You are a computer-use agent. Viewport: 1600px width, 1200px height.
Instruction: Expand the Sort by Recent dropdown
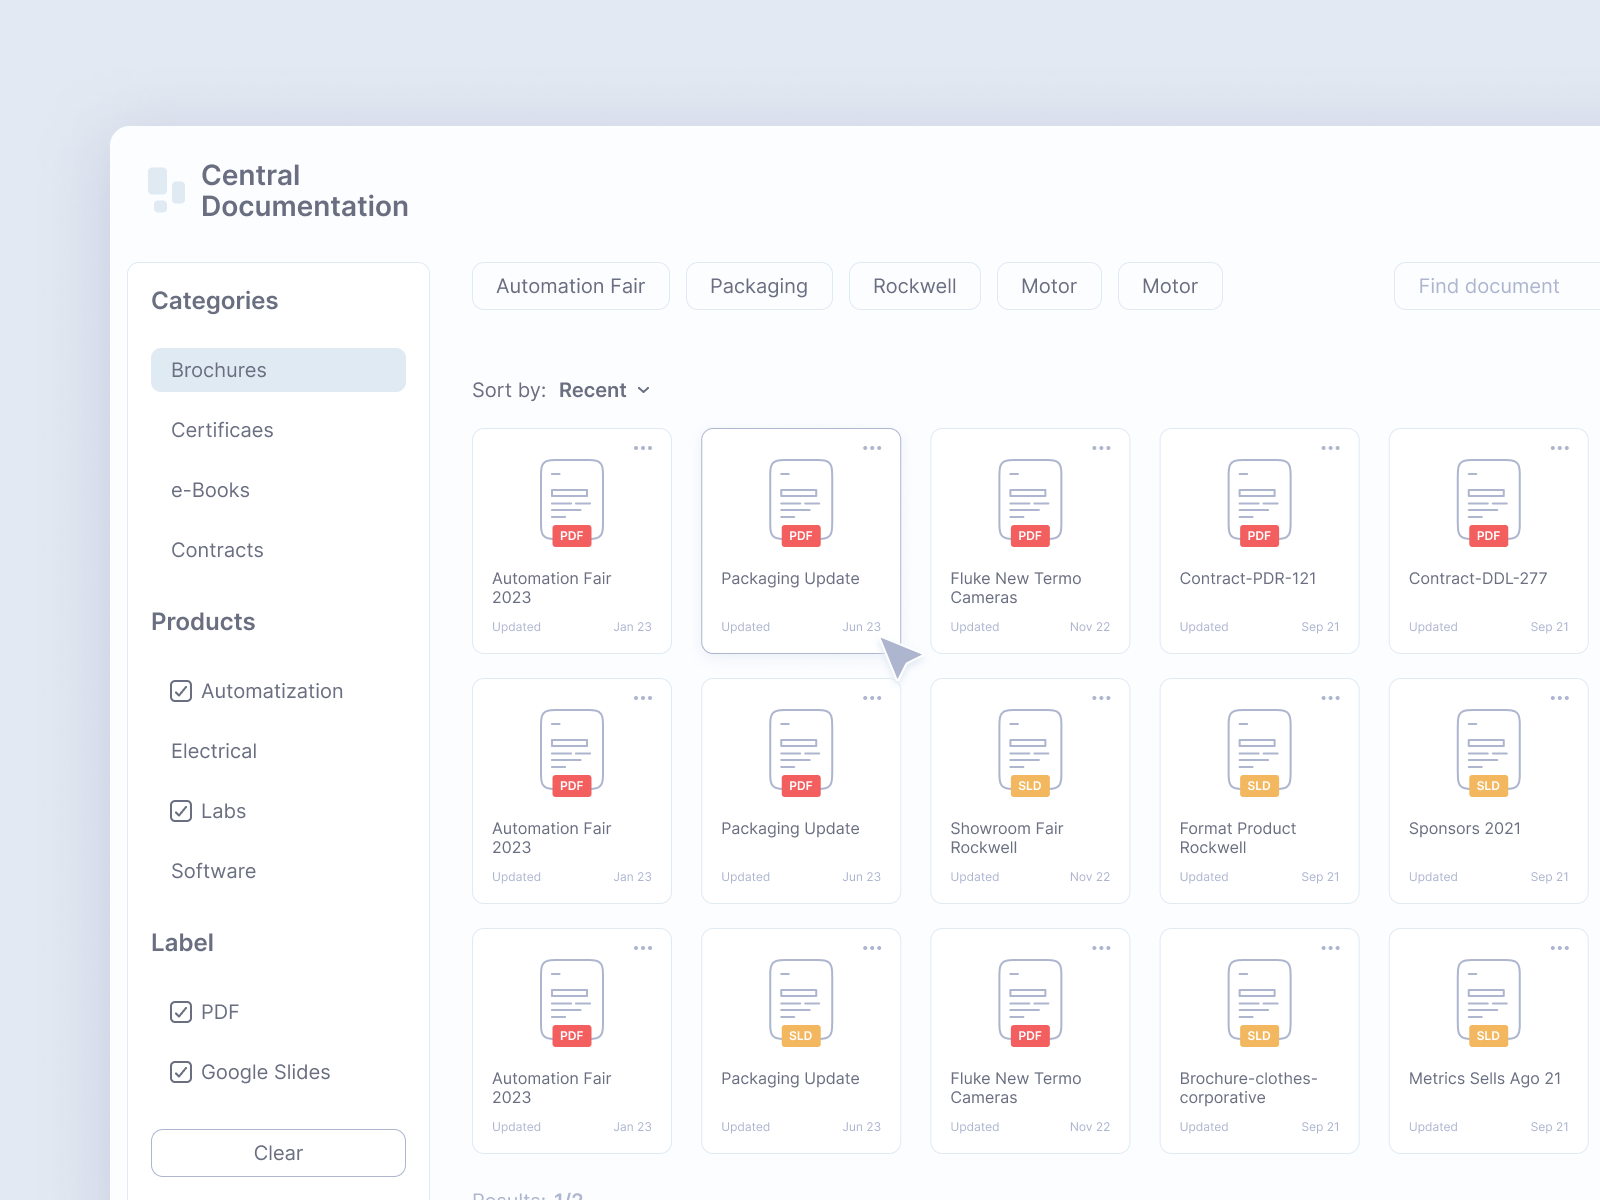tap(604, 390)
